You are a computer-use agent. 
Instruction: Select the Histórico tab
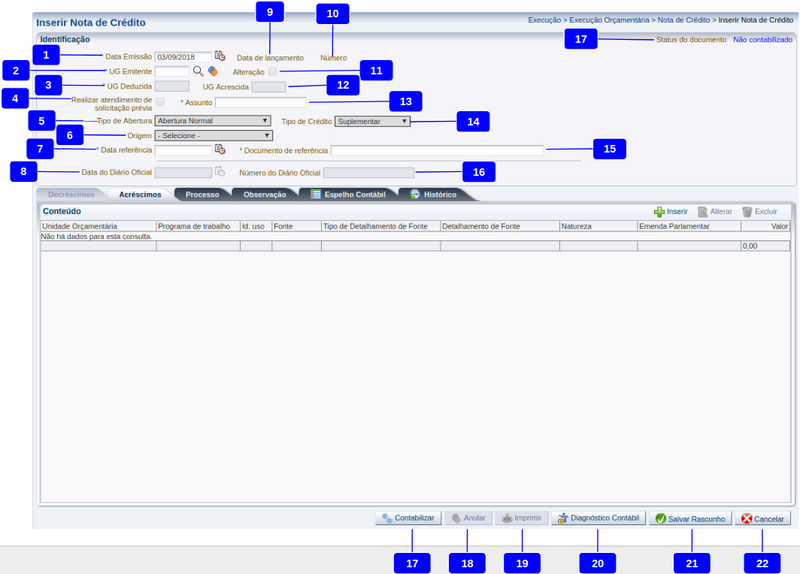coord(433,194)
